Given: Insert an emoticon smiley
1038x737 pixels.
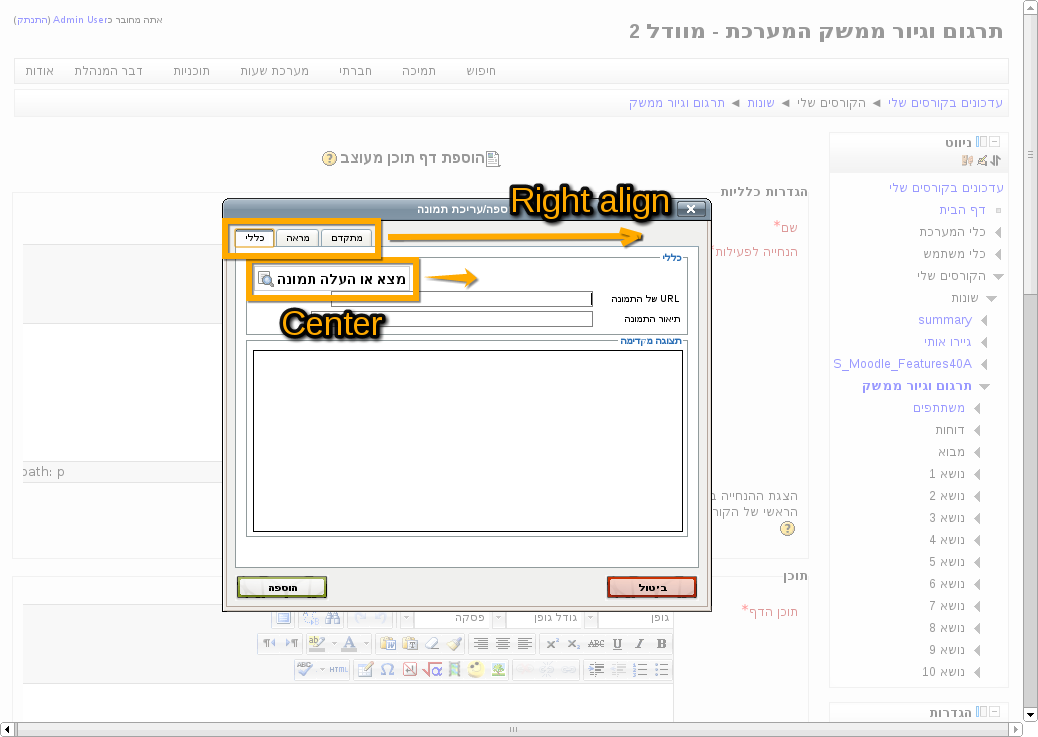Looking at the screenshot, I should [x=476, y=670].
